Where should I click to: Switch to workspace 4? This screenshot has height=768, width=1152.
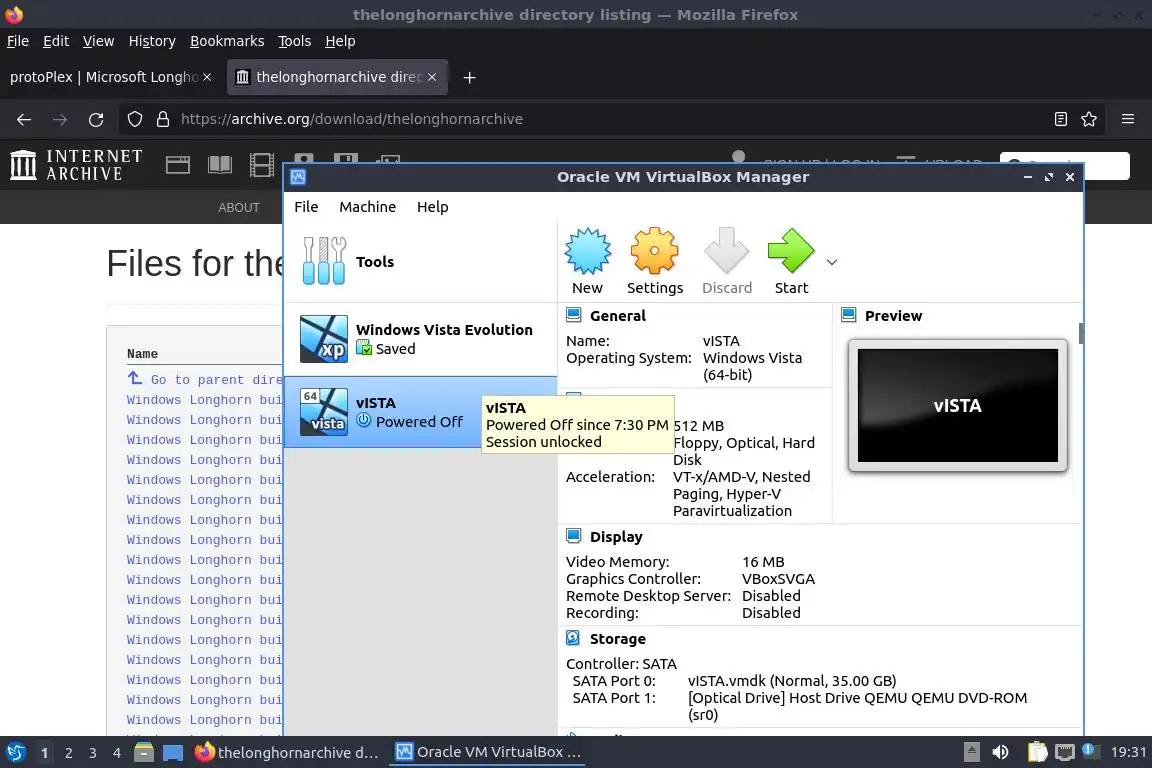click(117, 753)
